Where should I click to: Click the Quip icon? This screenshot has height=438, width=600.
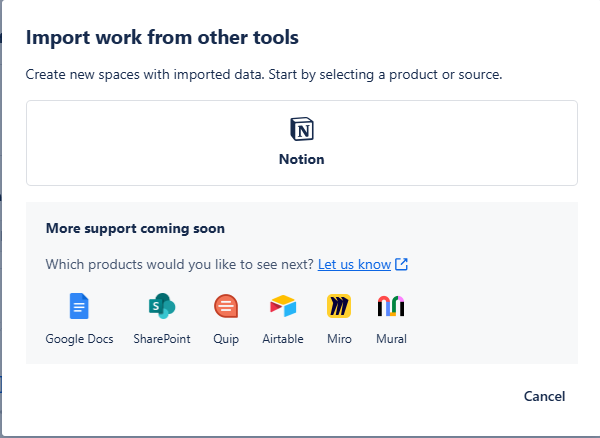pos(226,306)
